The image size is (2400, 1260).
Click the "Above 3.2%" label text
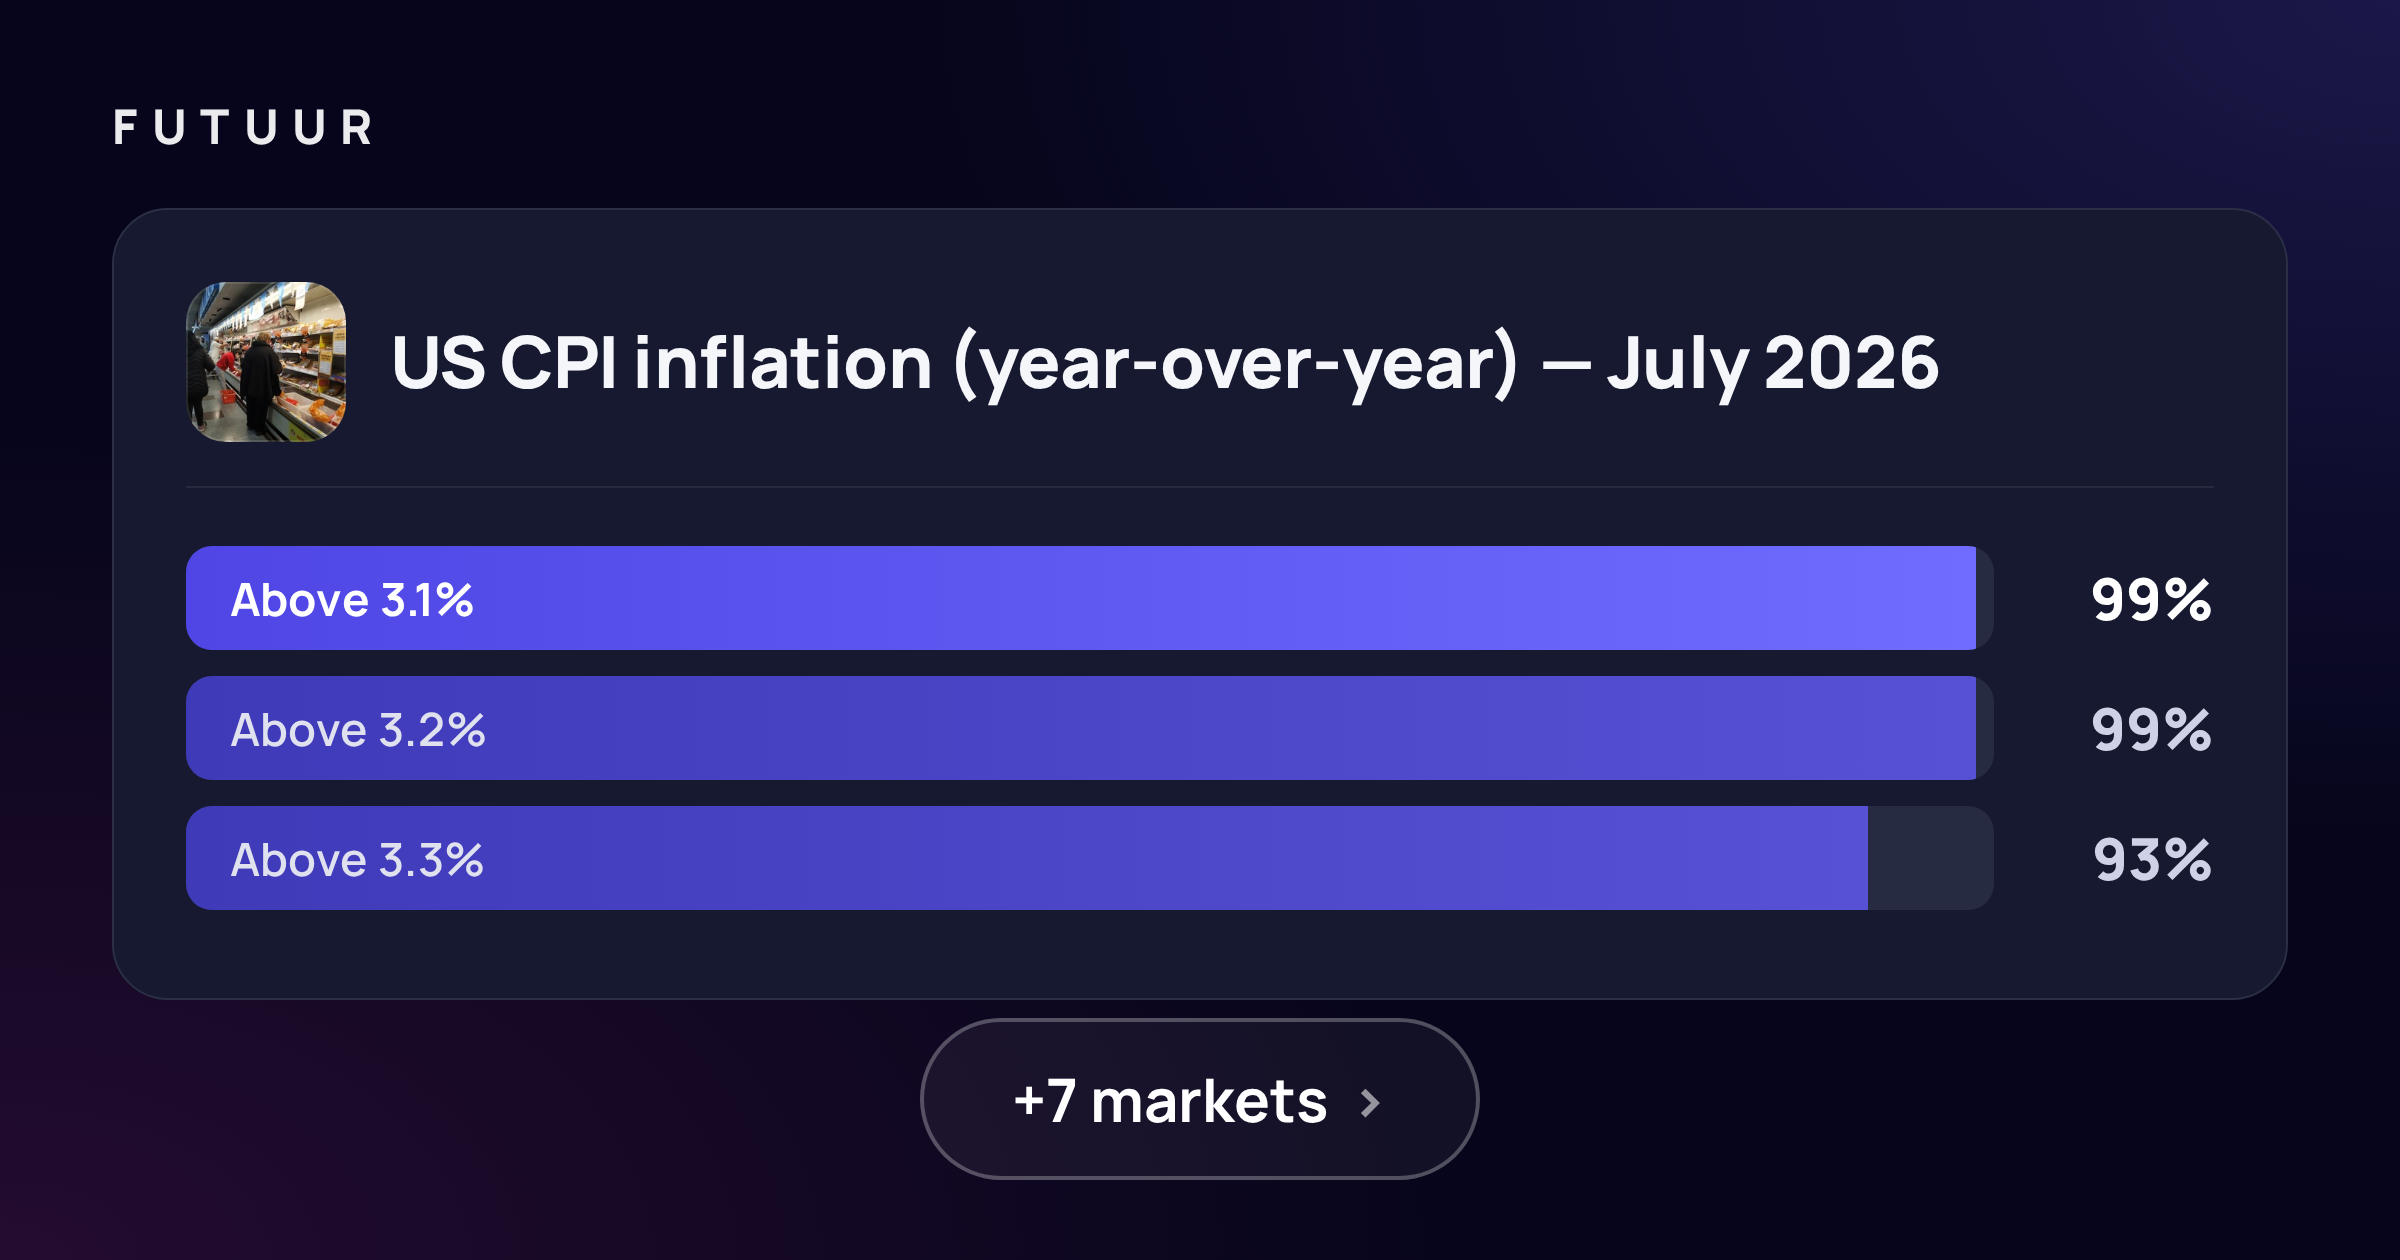click(358, 730)
